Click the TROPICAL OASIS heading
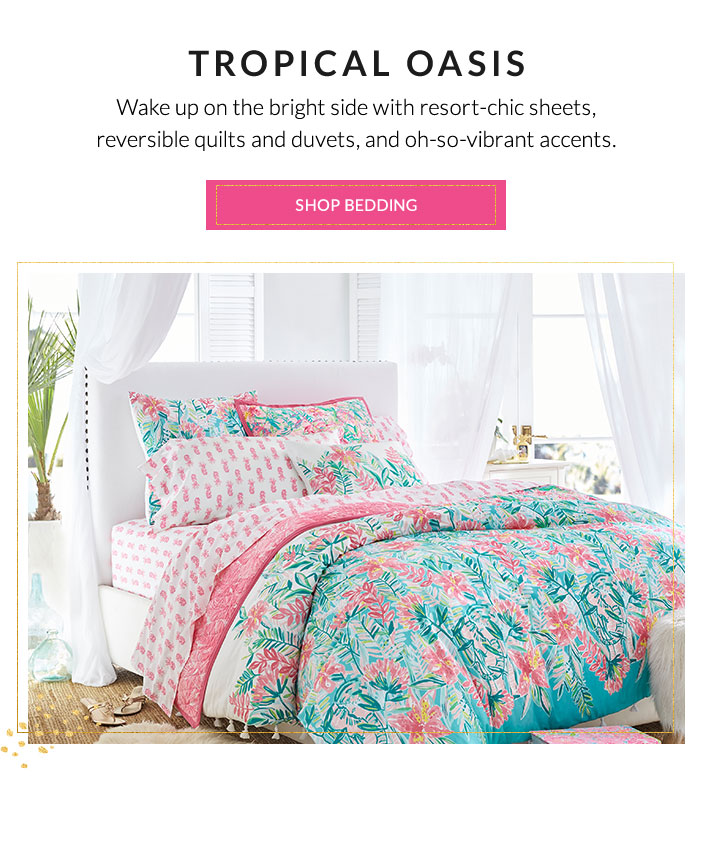The width and height of the screenshot is (702, 841). point(357,63)
